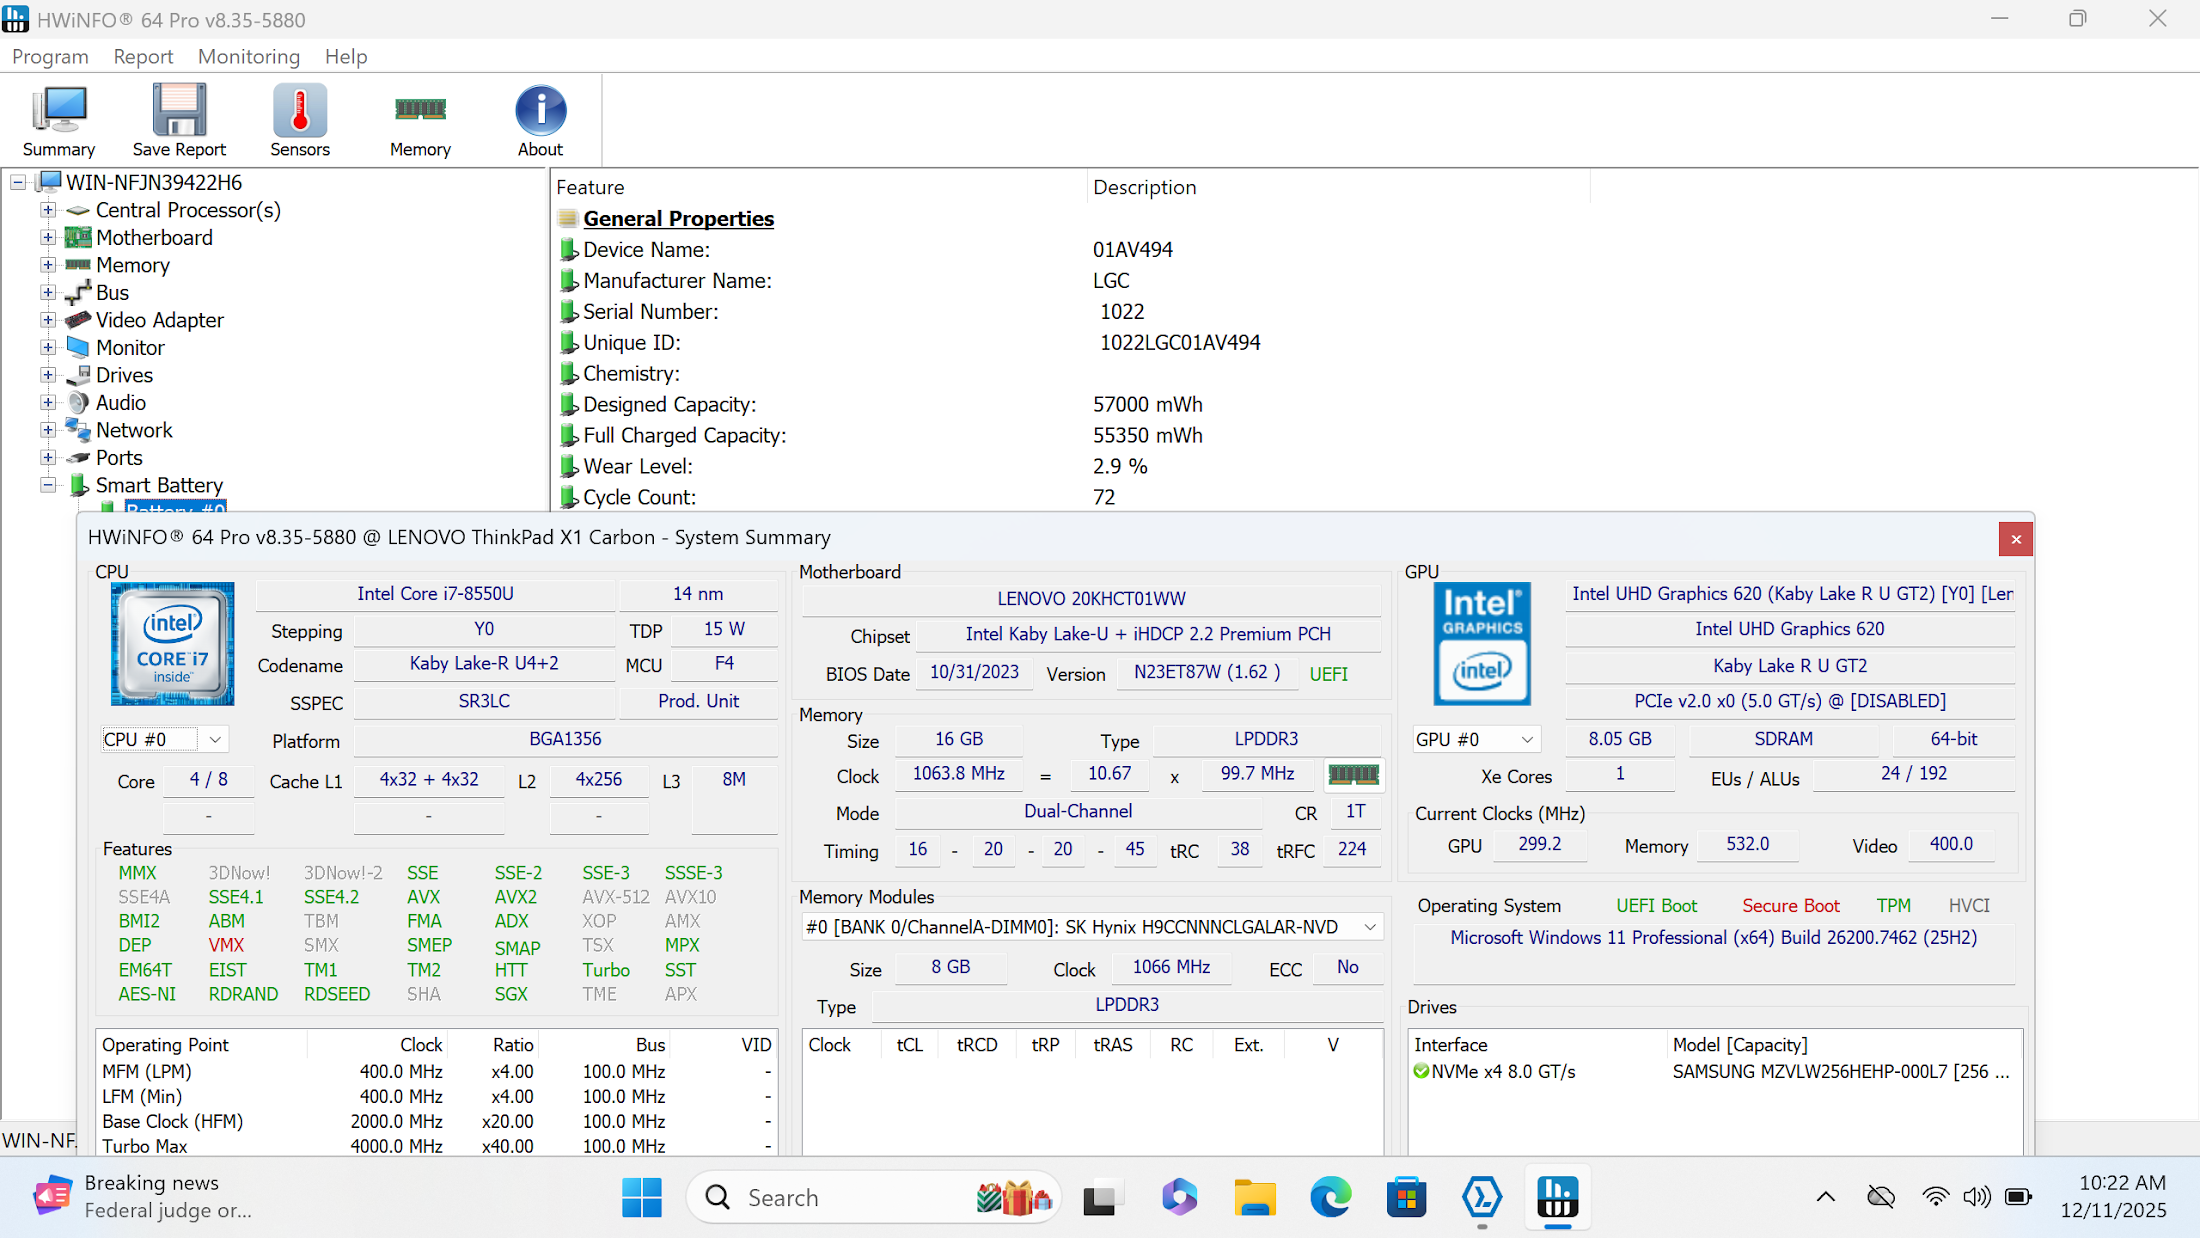The width and height of the screenshot is (2200, 1238).
Task: Expand the Central Processor(s) tree node
Action: 48,210
